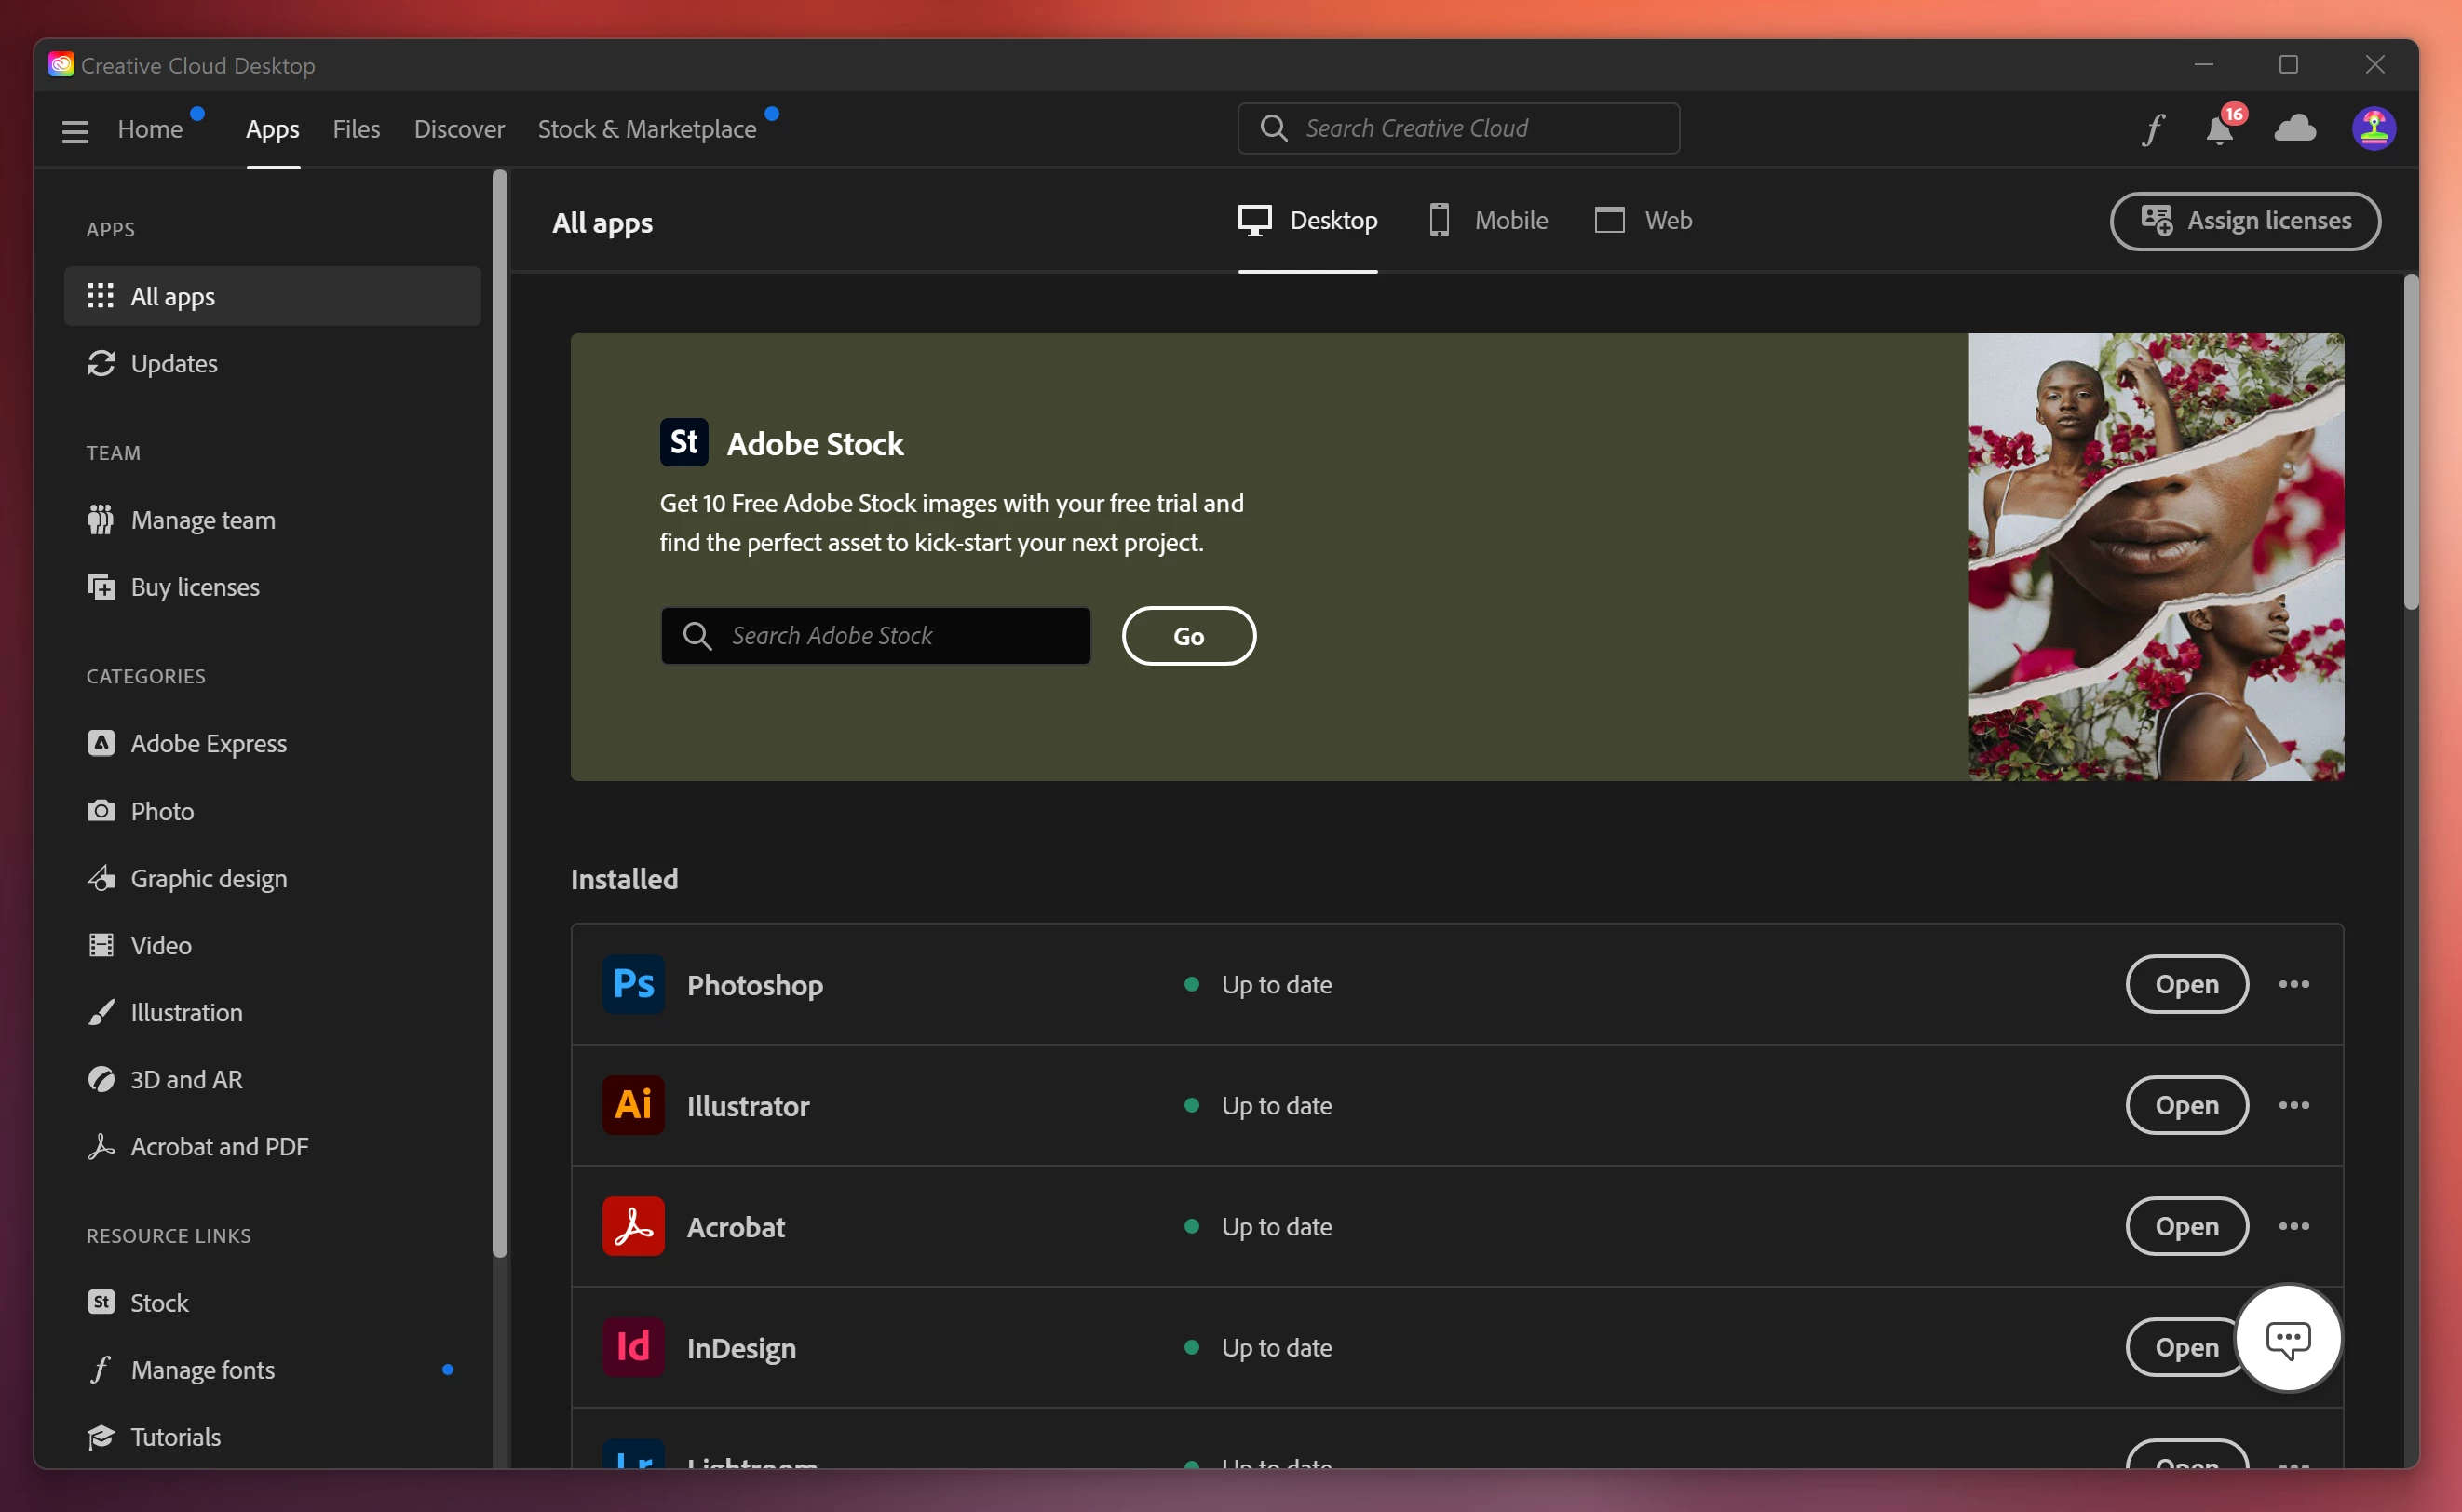Viewport: 2462px width, 1512px height.
Task: Go to the Files menu
Action: click(356, 129)
